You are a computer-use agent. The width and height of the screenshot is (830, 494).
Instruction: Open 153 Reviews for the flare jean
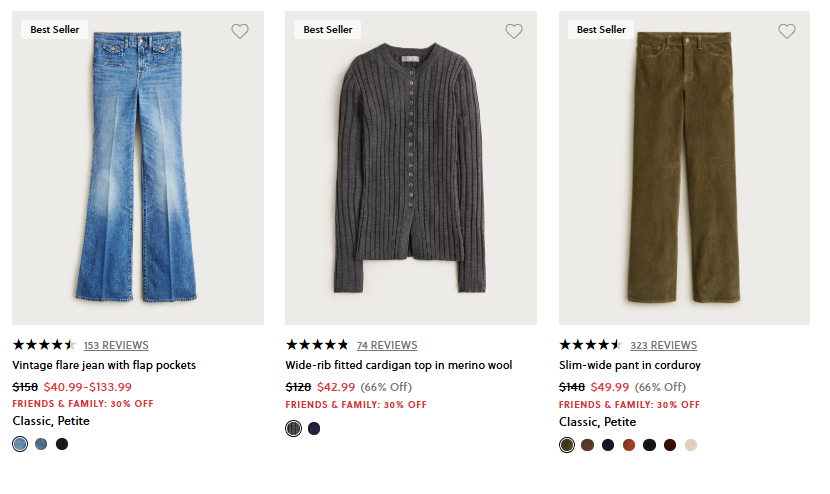pyautogui.click(x=116, y=345)
